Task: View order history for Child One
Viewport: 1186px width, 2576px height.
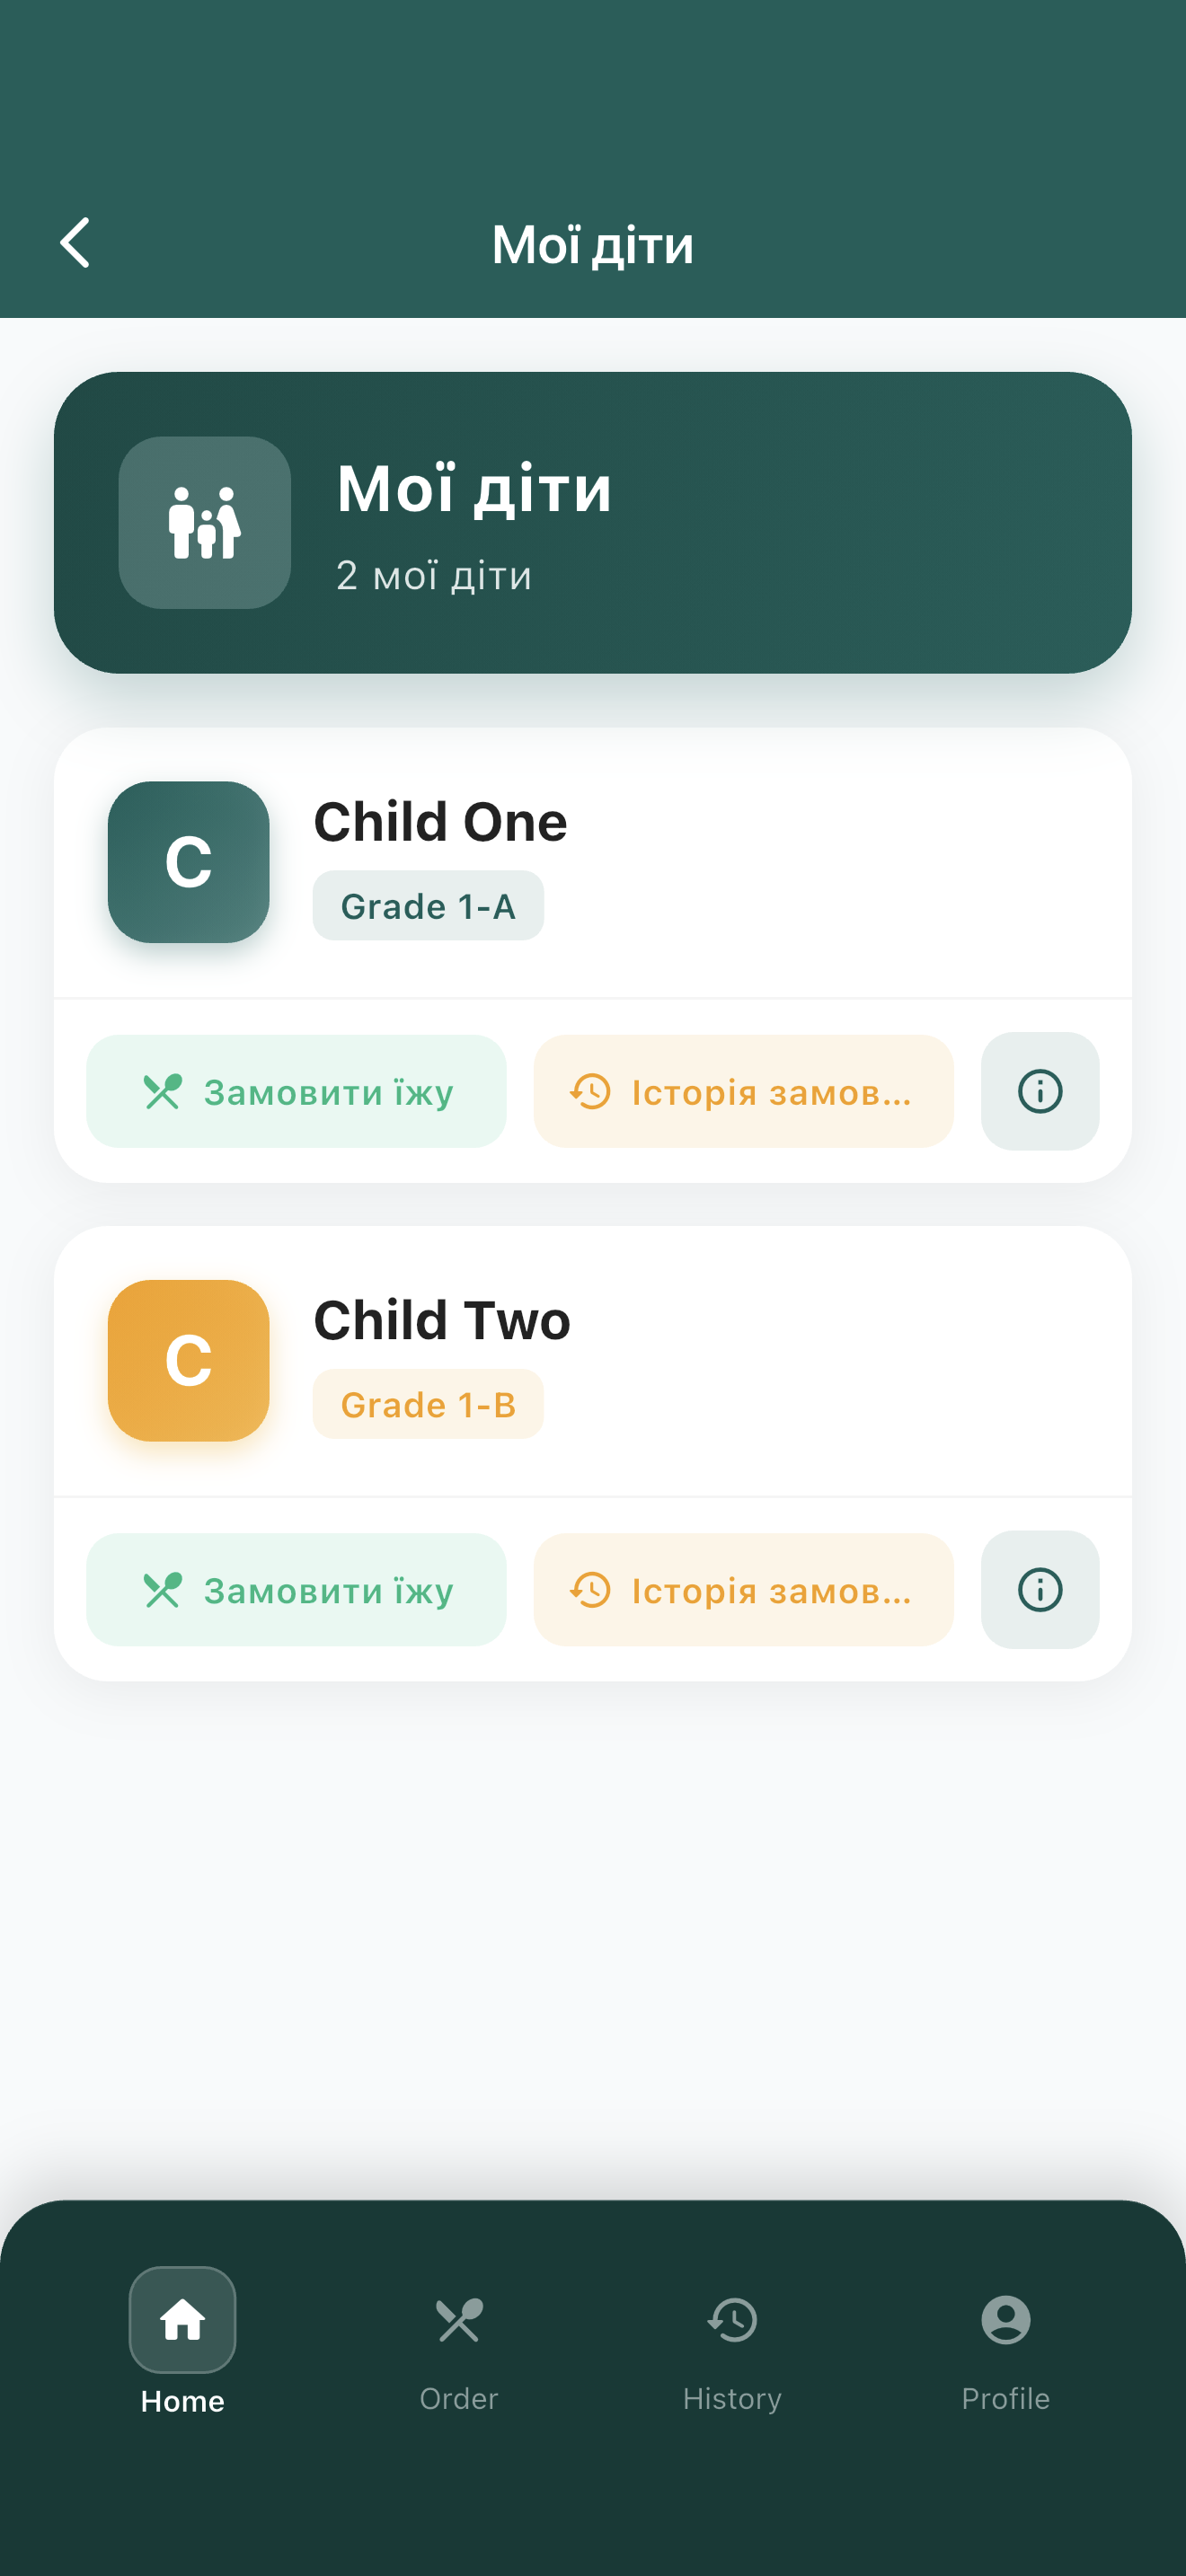Action: tap(743, 1091)
